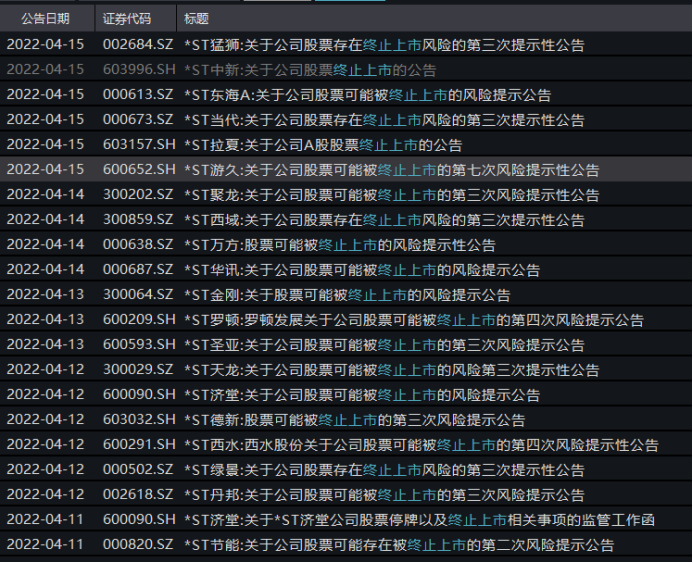This screenshot has height=563, width=693.
Task: Click the 标题 column header
Action: [197, 18]
